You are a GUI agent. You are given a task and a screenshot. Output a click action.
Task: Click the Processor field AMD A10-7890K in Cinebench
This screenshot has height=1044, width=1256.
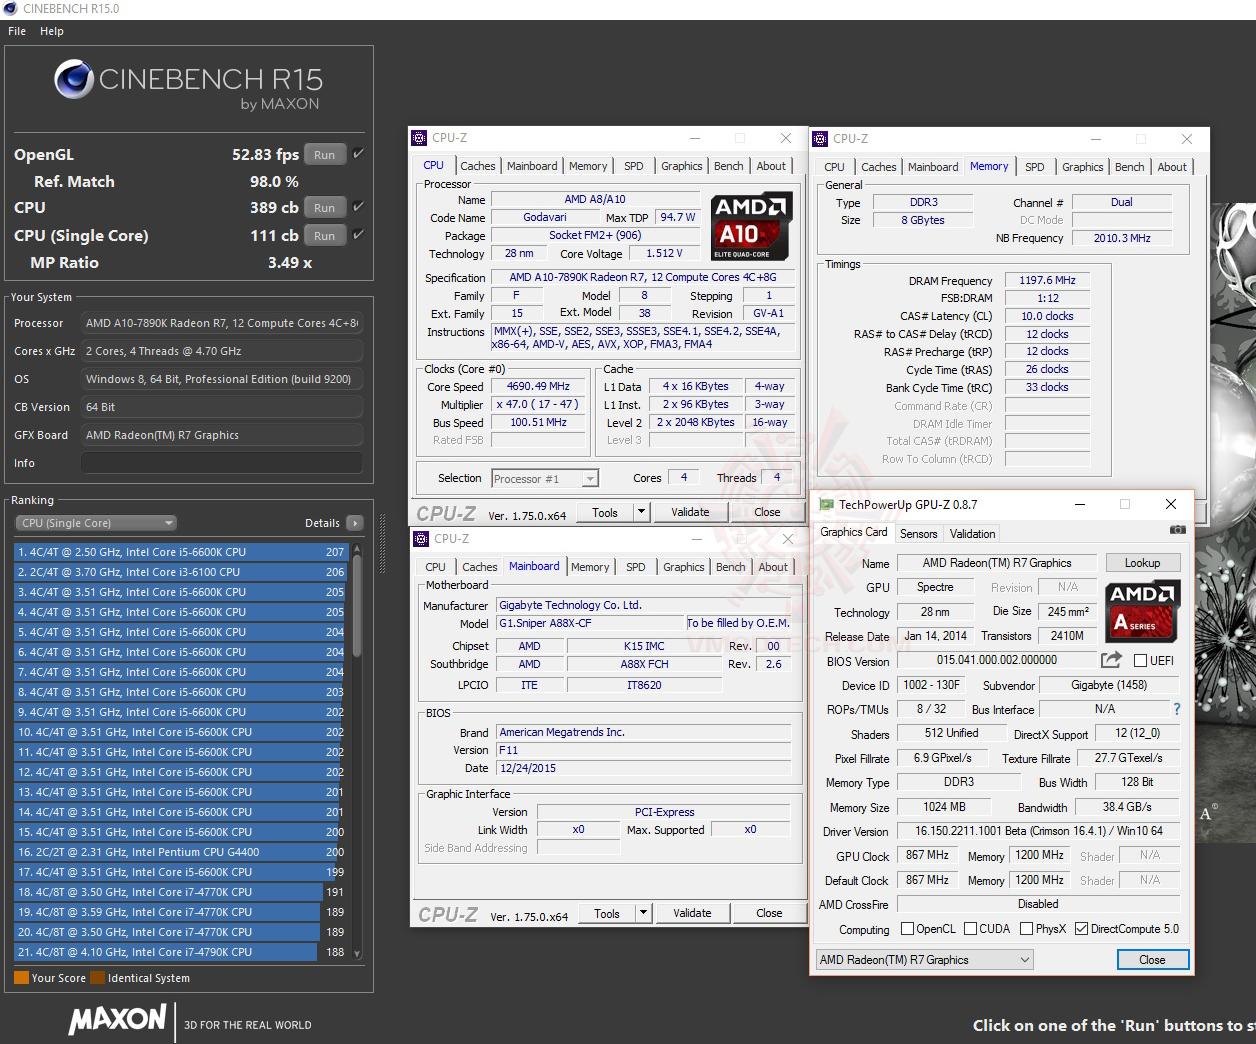pos(221,323)
